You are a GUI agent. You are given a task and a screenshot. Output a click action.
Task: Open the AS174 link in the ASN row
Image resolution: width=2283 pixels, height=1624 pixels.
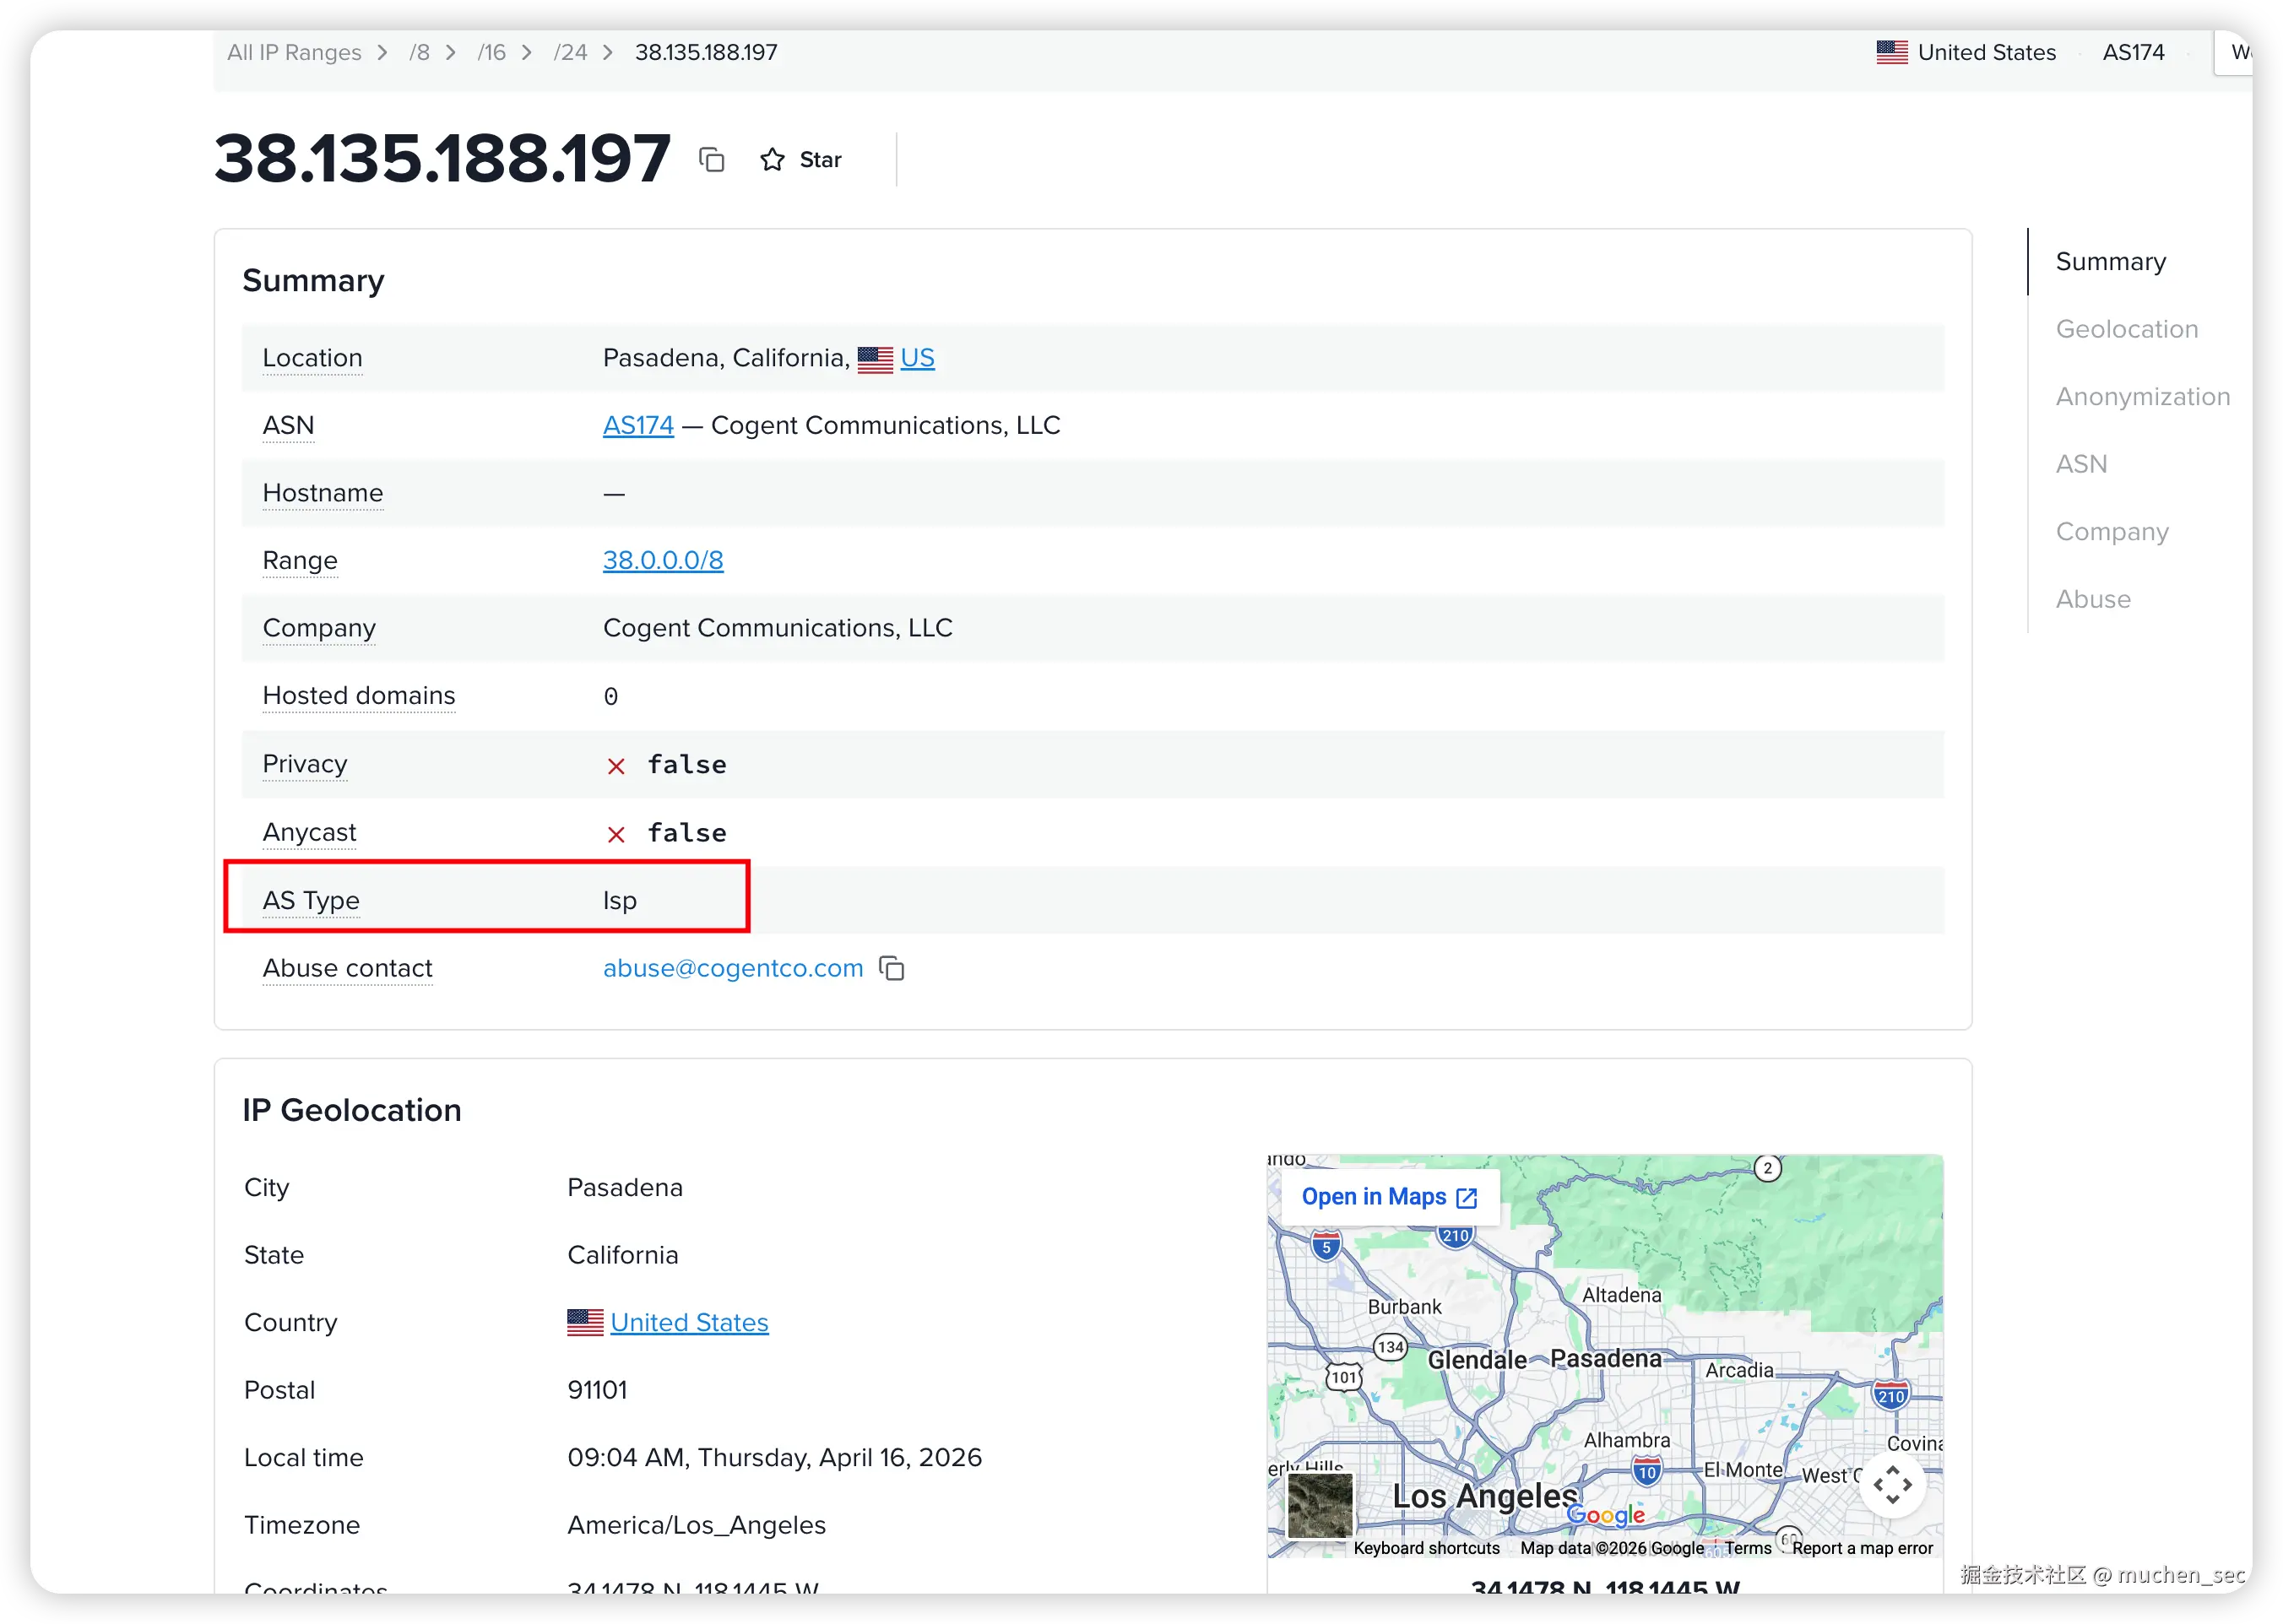[x=638, y=425]
